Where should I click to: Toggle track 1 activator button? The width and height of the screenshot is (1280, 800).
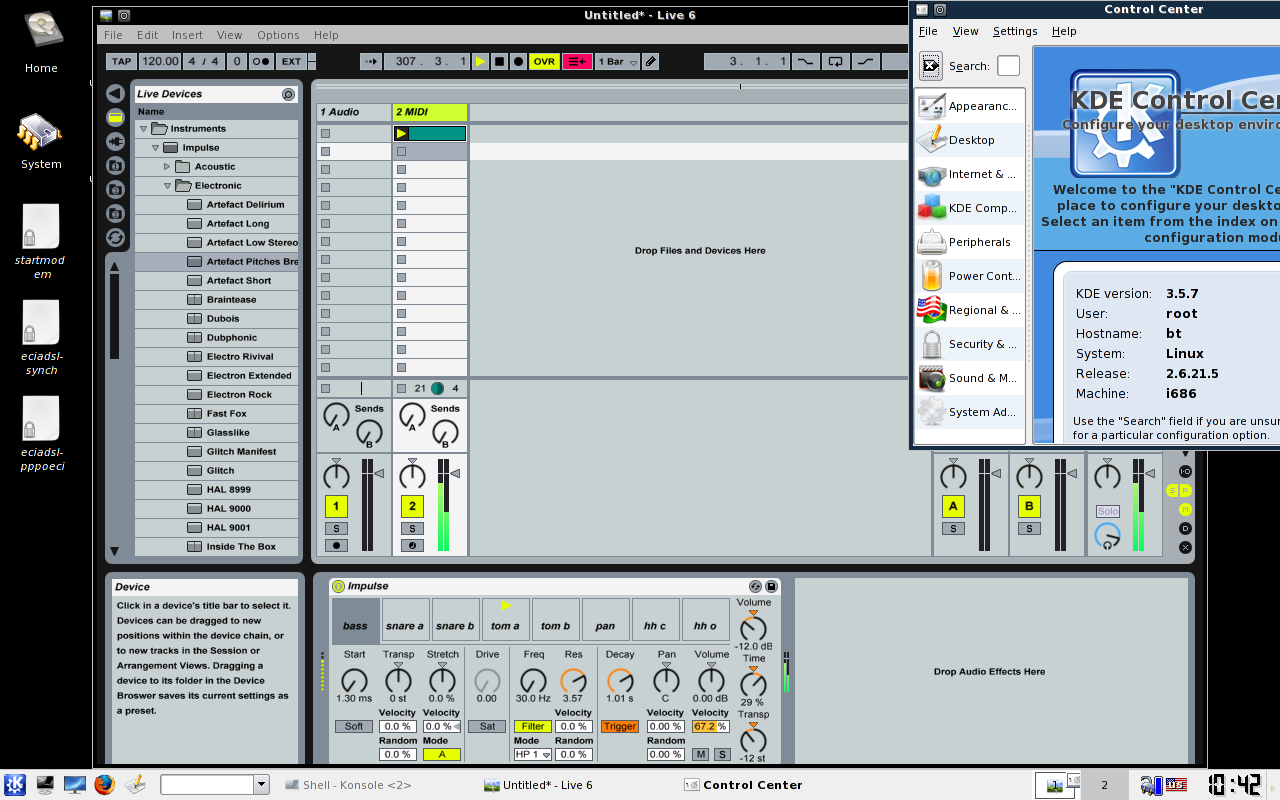coord(336,506)
